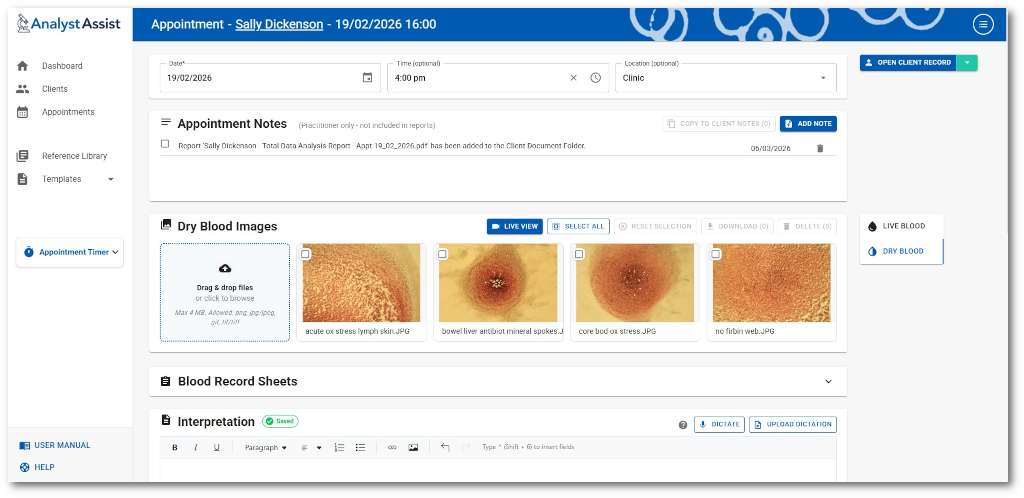Screen dimensions: 1024x498
Task: Open the Sally Dickenson link in the header
Action: pyautogui.click(x=279, y=25)
